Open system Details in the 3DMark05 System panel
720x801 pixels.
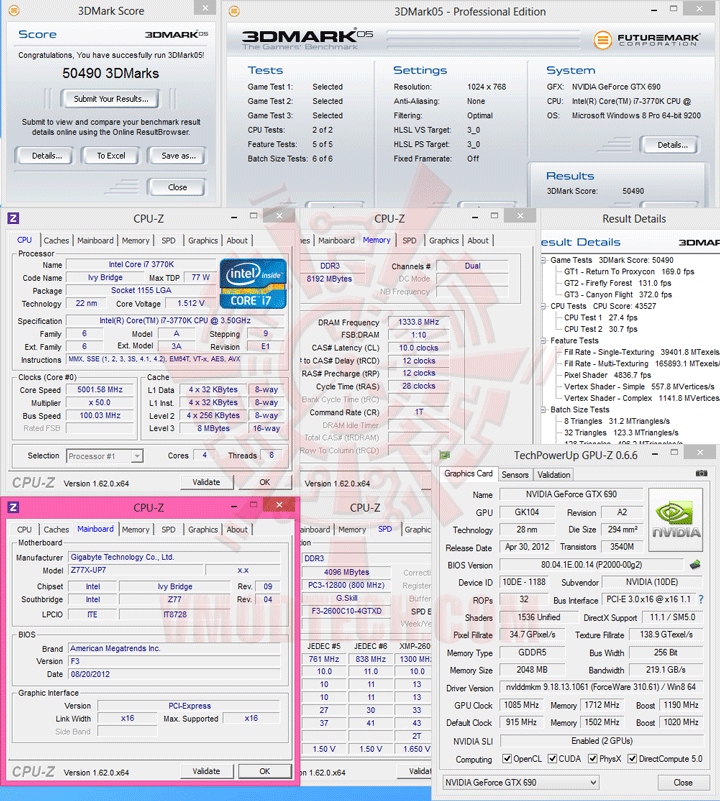pos(672,145)
